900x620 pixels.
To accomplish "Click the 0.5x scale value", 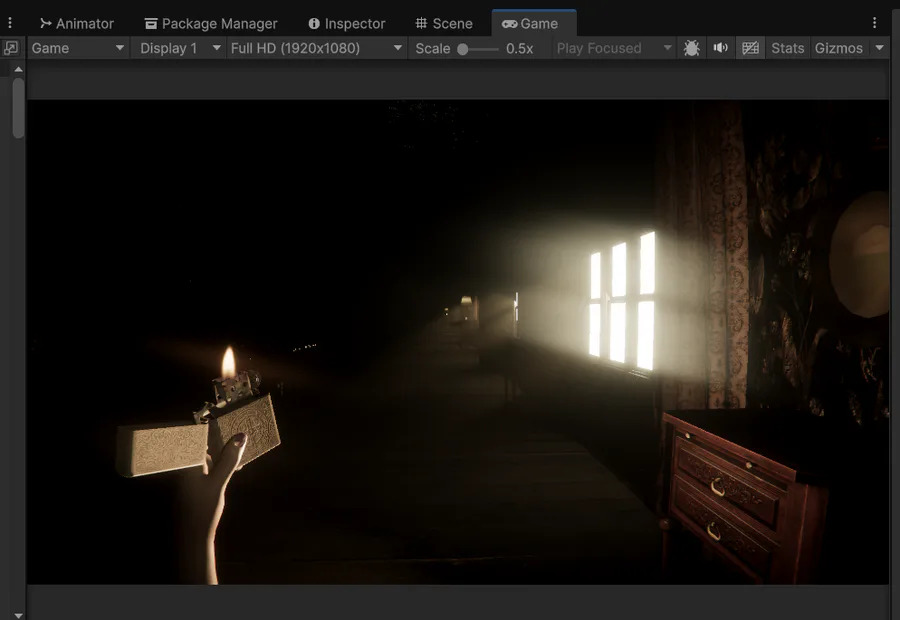I will click(x=519, y=49).
